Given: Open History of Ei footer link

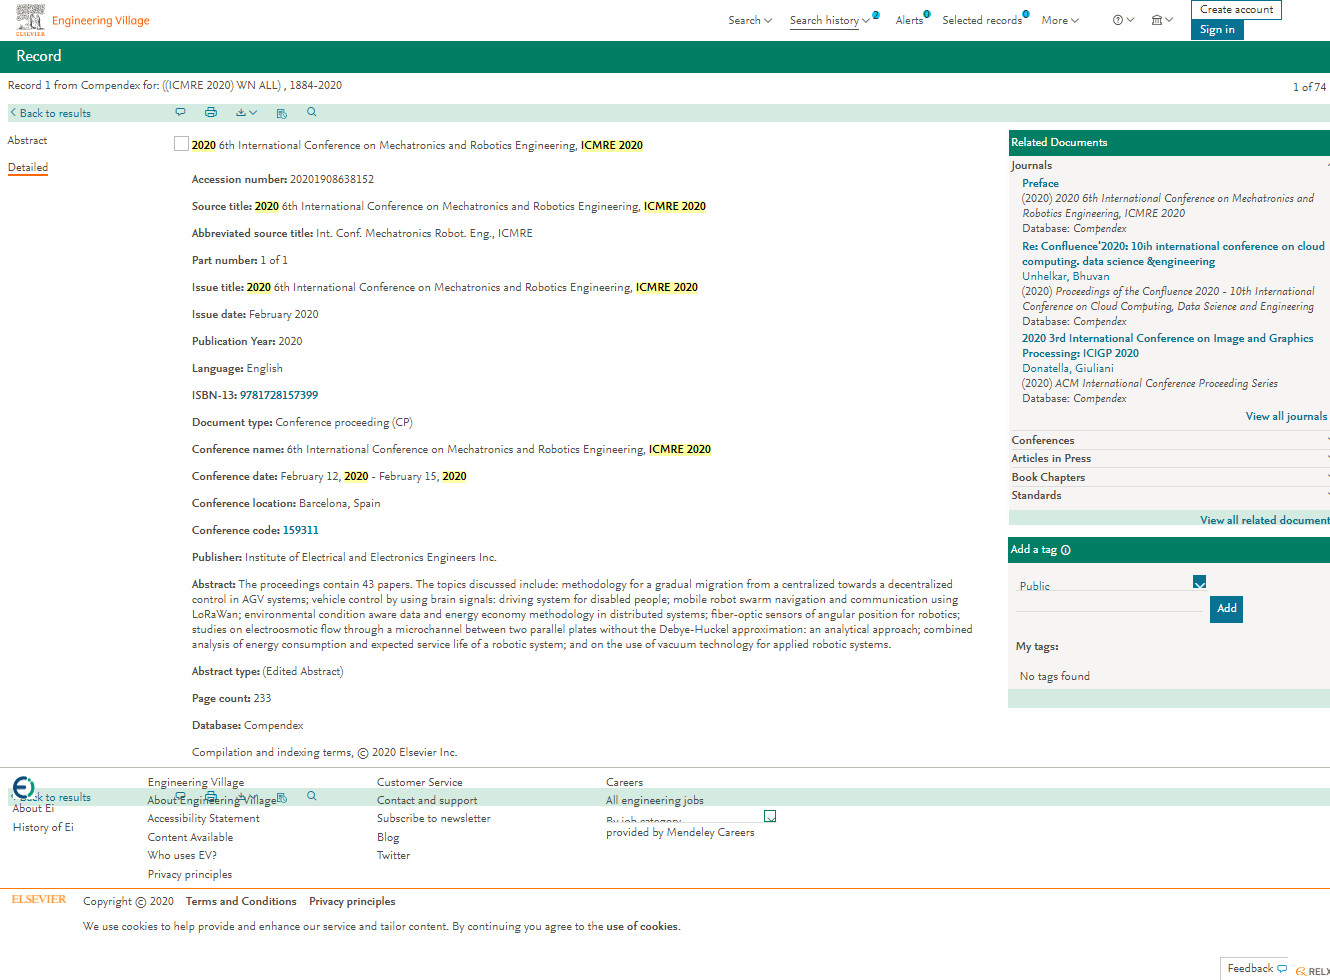Looking at the screenshot, I should 43,827.
